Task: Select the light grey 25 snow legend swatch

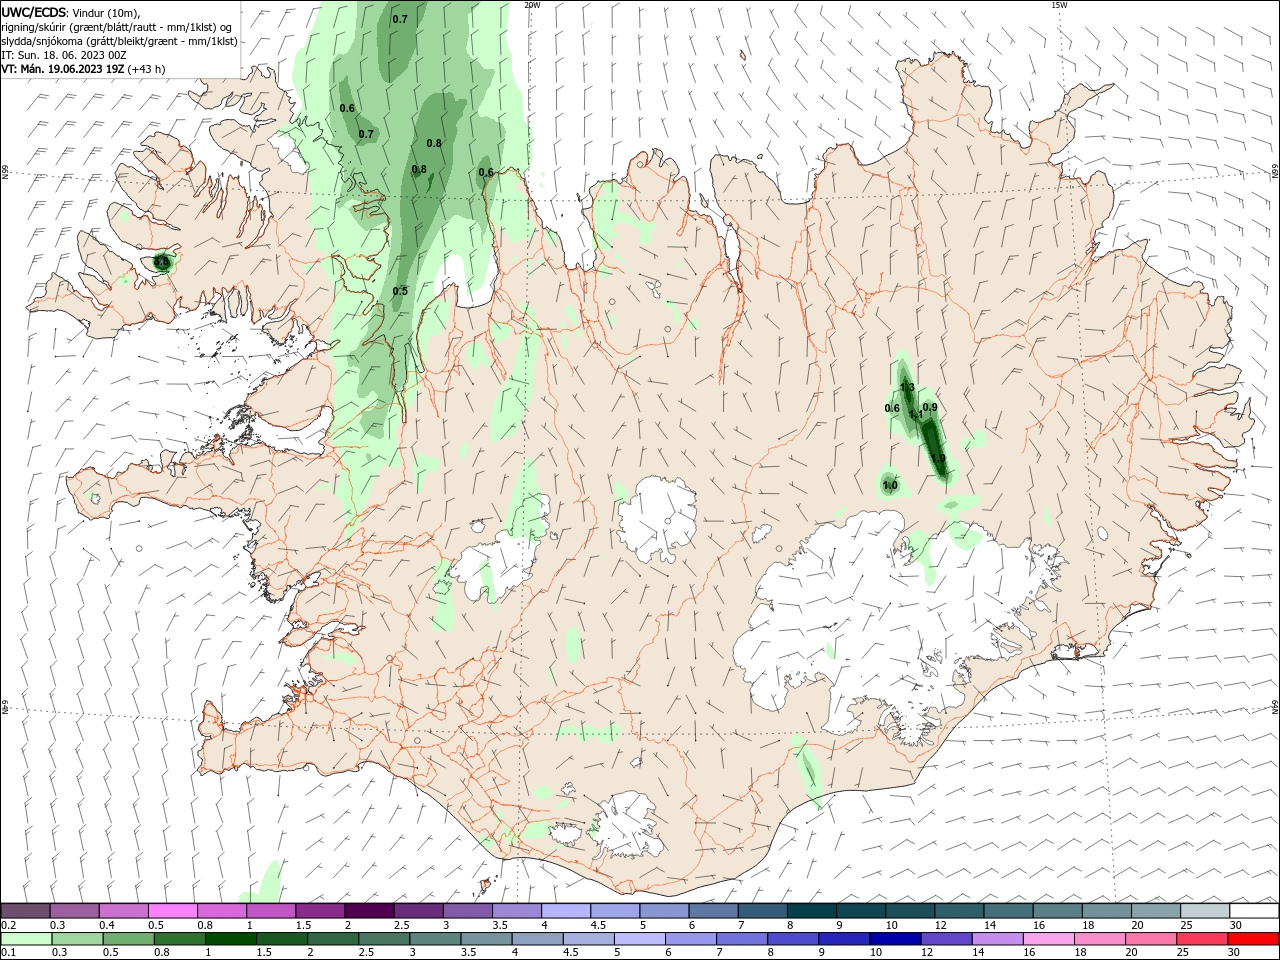Action: (1205, 910)
